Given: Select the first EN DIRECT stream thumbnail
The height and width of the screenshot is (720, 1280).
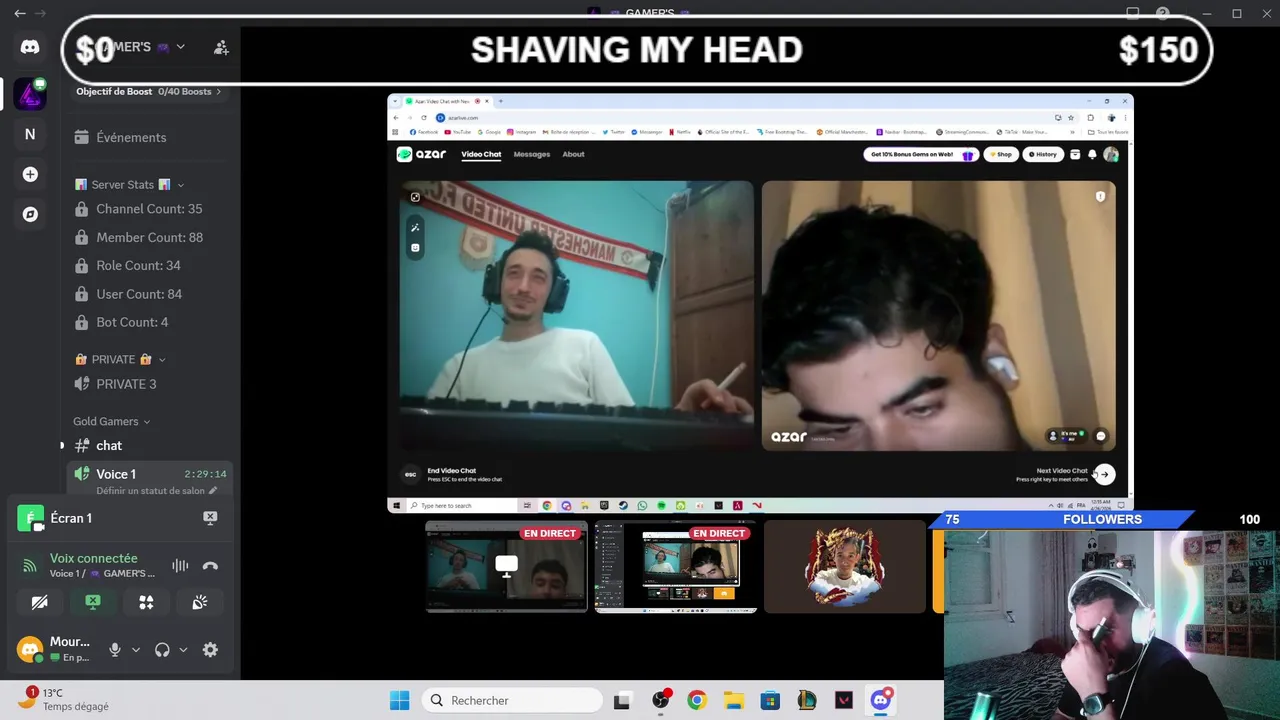Looking at the screenshot, I should pyautogui.click(x=507, y=566).
